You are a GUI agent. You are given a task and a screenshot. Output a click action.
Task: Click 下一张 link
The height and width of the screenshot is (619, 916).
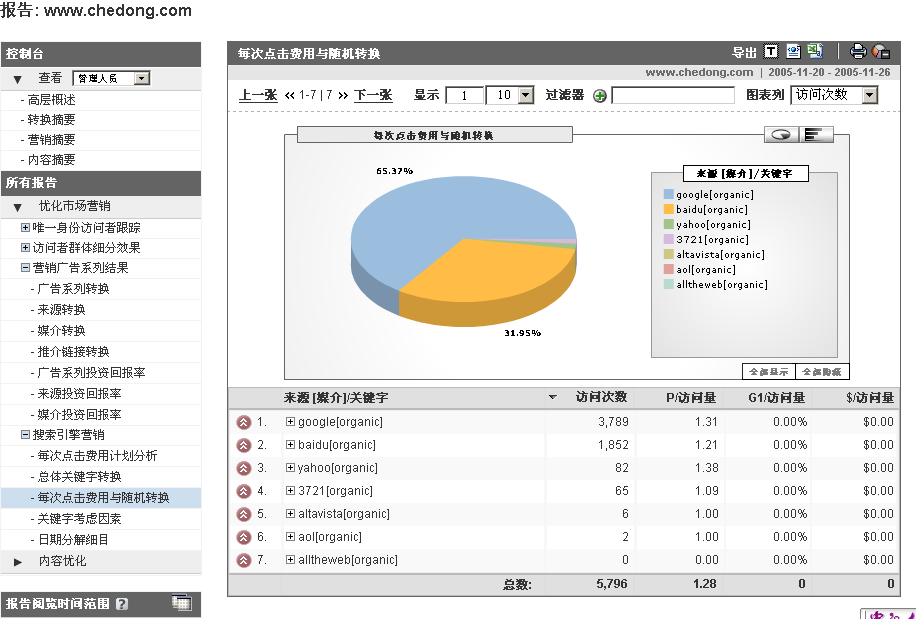(x=373, y=95)
